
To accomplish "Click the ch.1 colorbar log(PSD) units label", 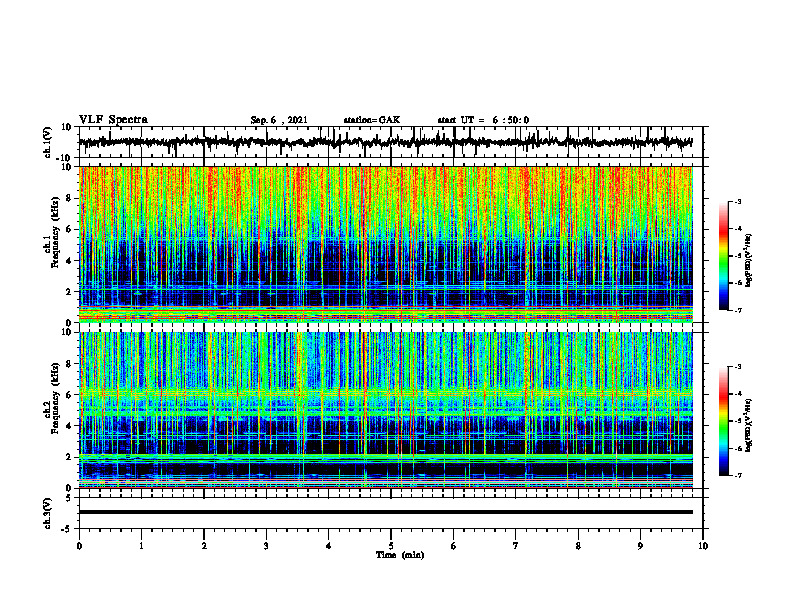I will (749, 261).
